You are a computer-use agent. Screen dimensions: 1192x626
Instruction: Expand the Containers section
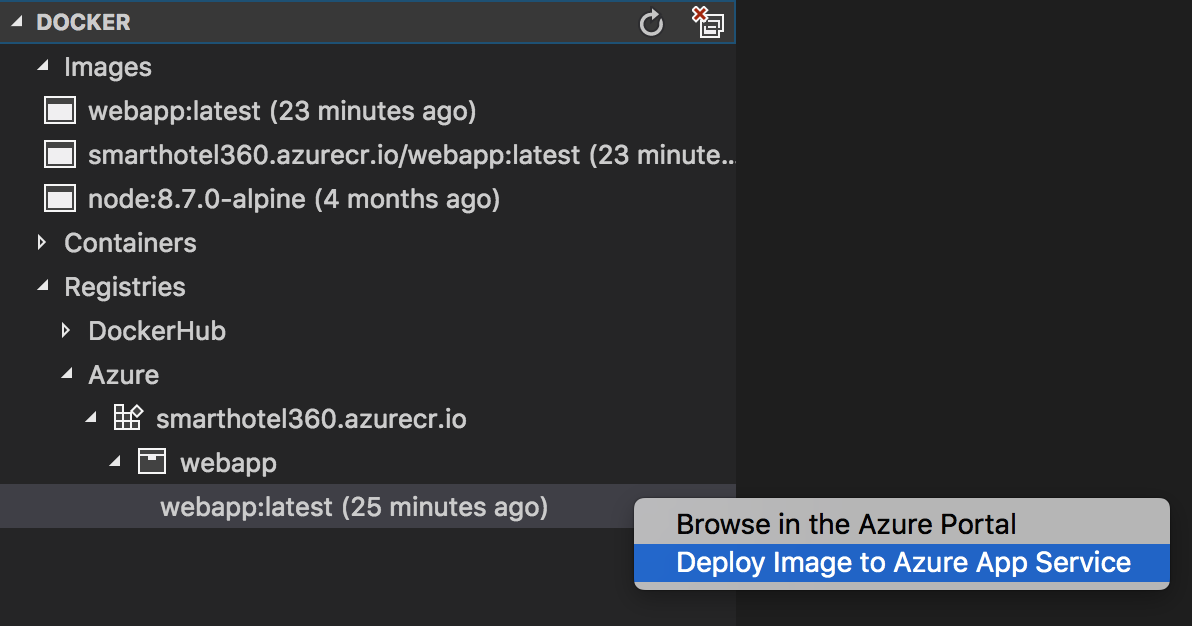tap(42, 243)
